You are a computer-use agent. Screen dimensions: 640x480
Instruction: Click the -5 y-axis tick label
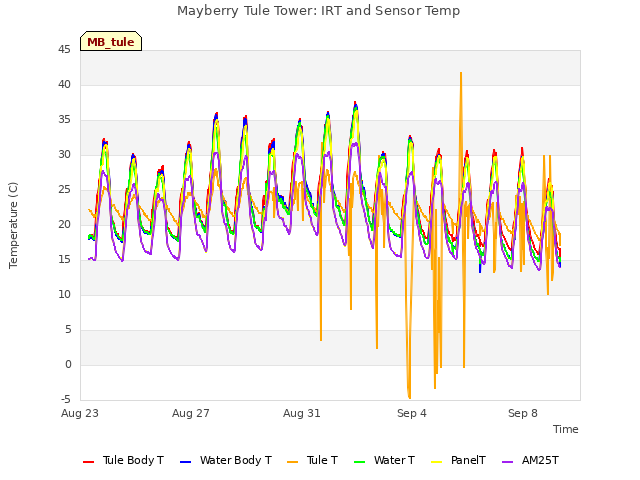point(66,399)
